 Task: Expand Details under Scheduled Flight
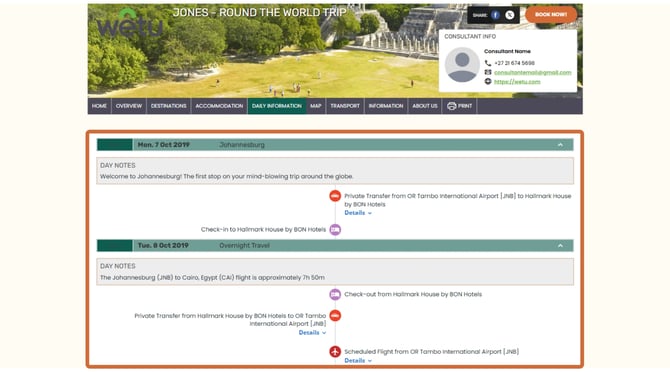tap(358, 360)
